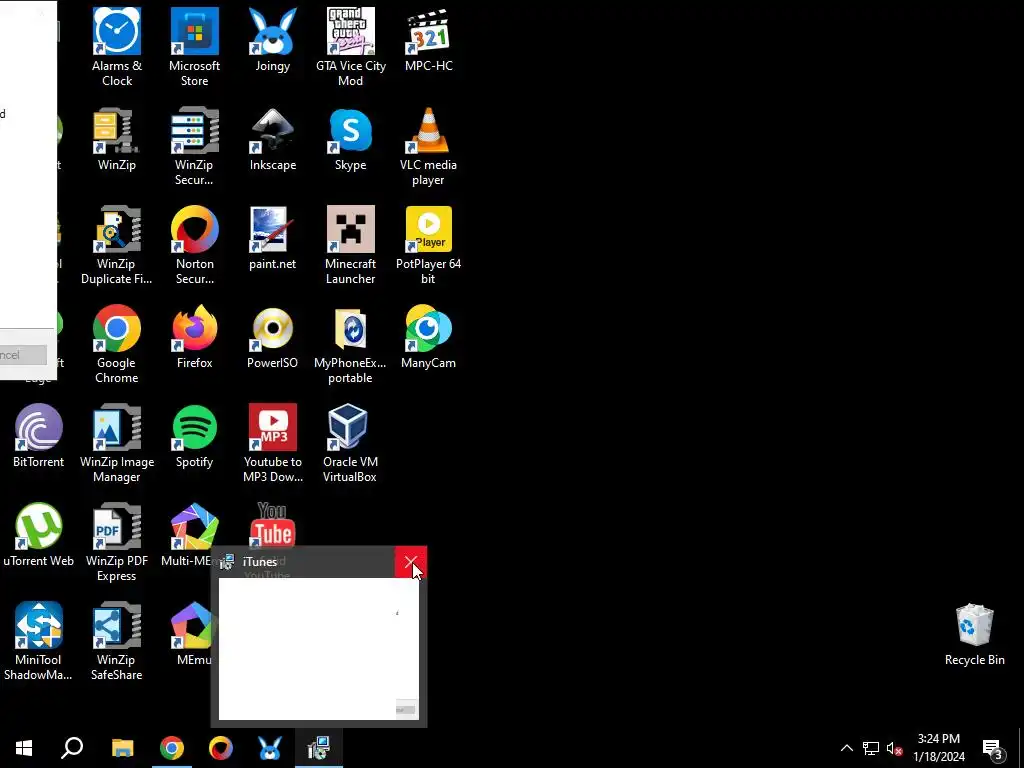Open the Windows Start menu
Screen dimensions: 1024x768
[24, 748]
